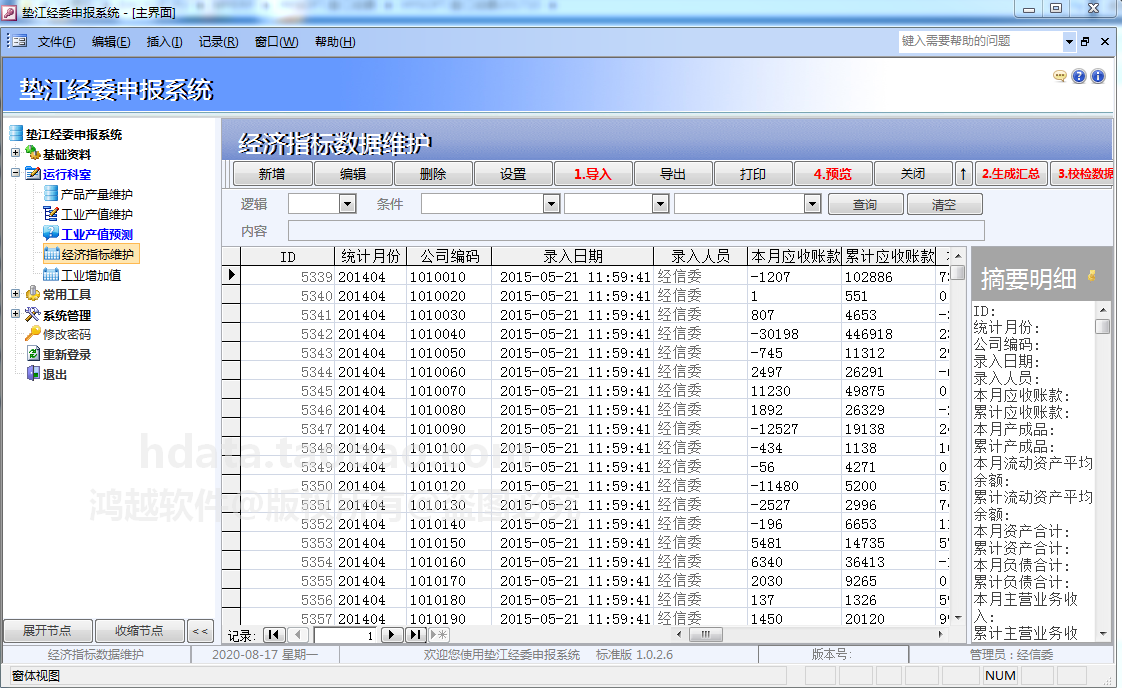Open the blue question mark help icon
This screenshot has height=688, width=1122.
1079,76
